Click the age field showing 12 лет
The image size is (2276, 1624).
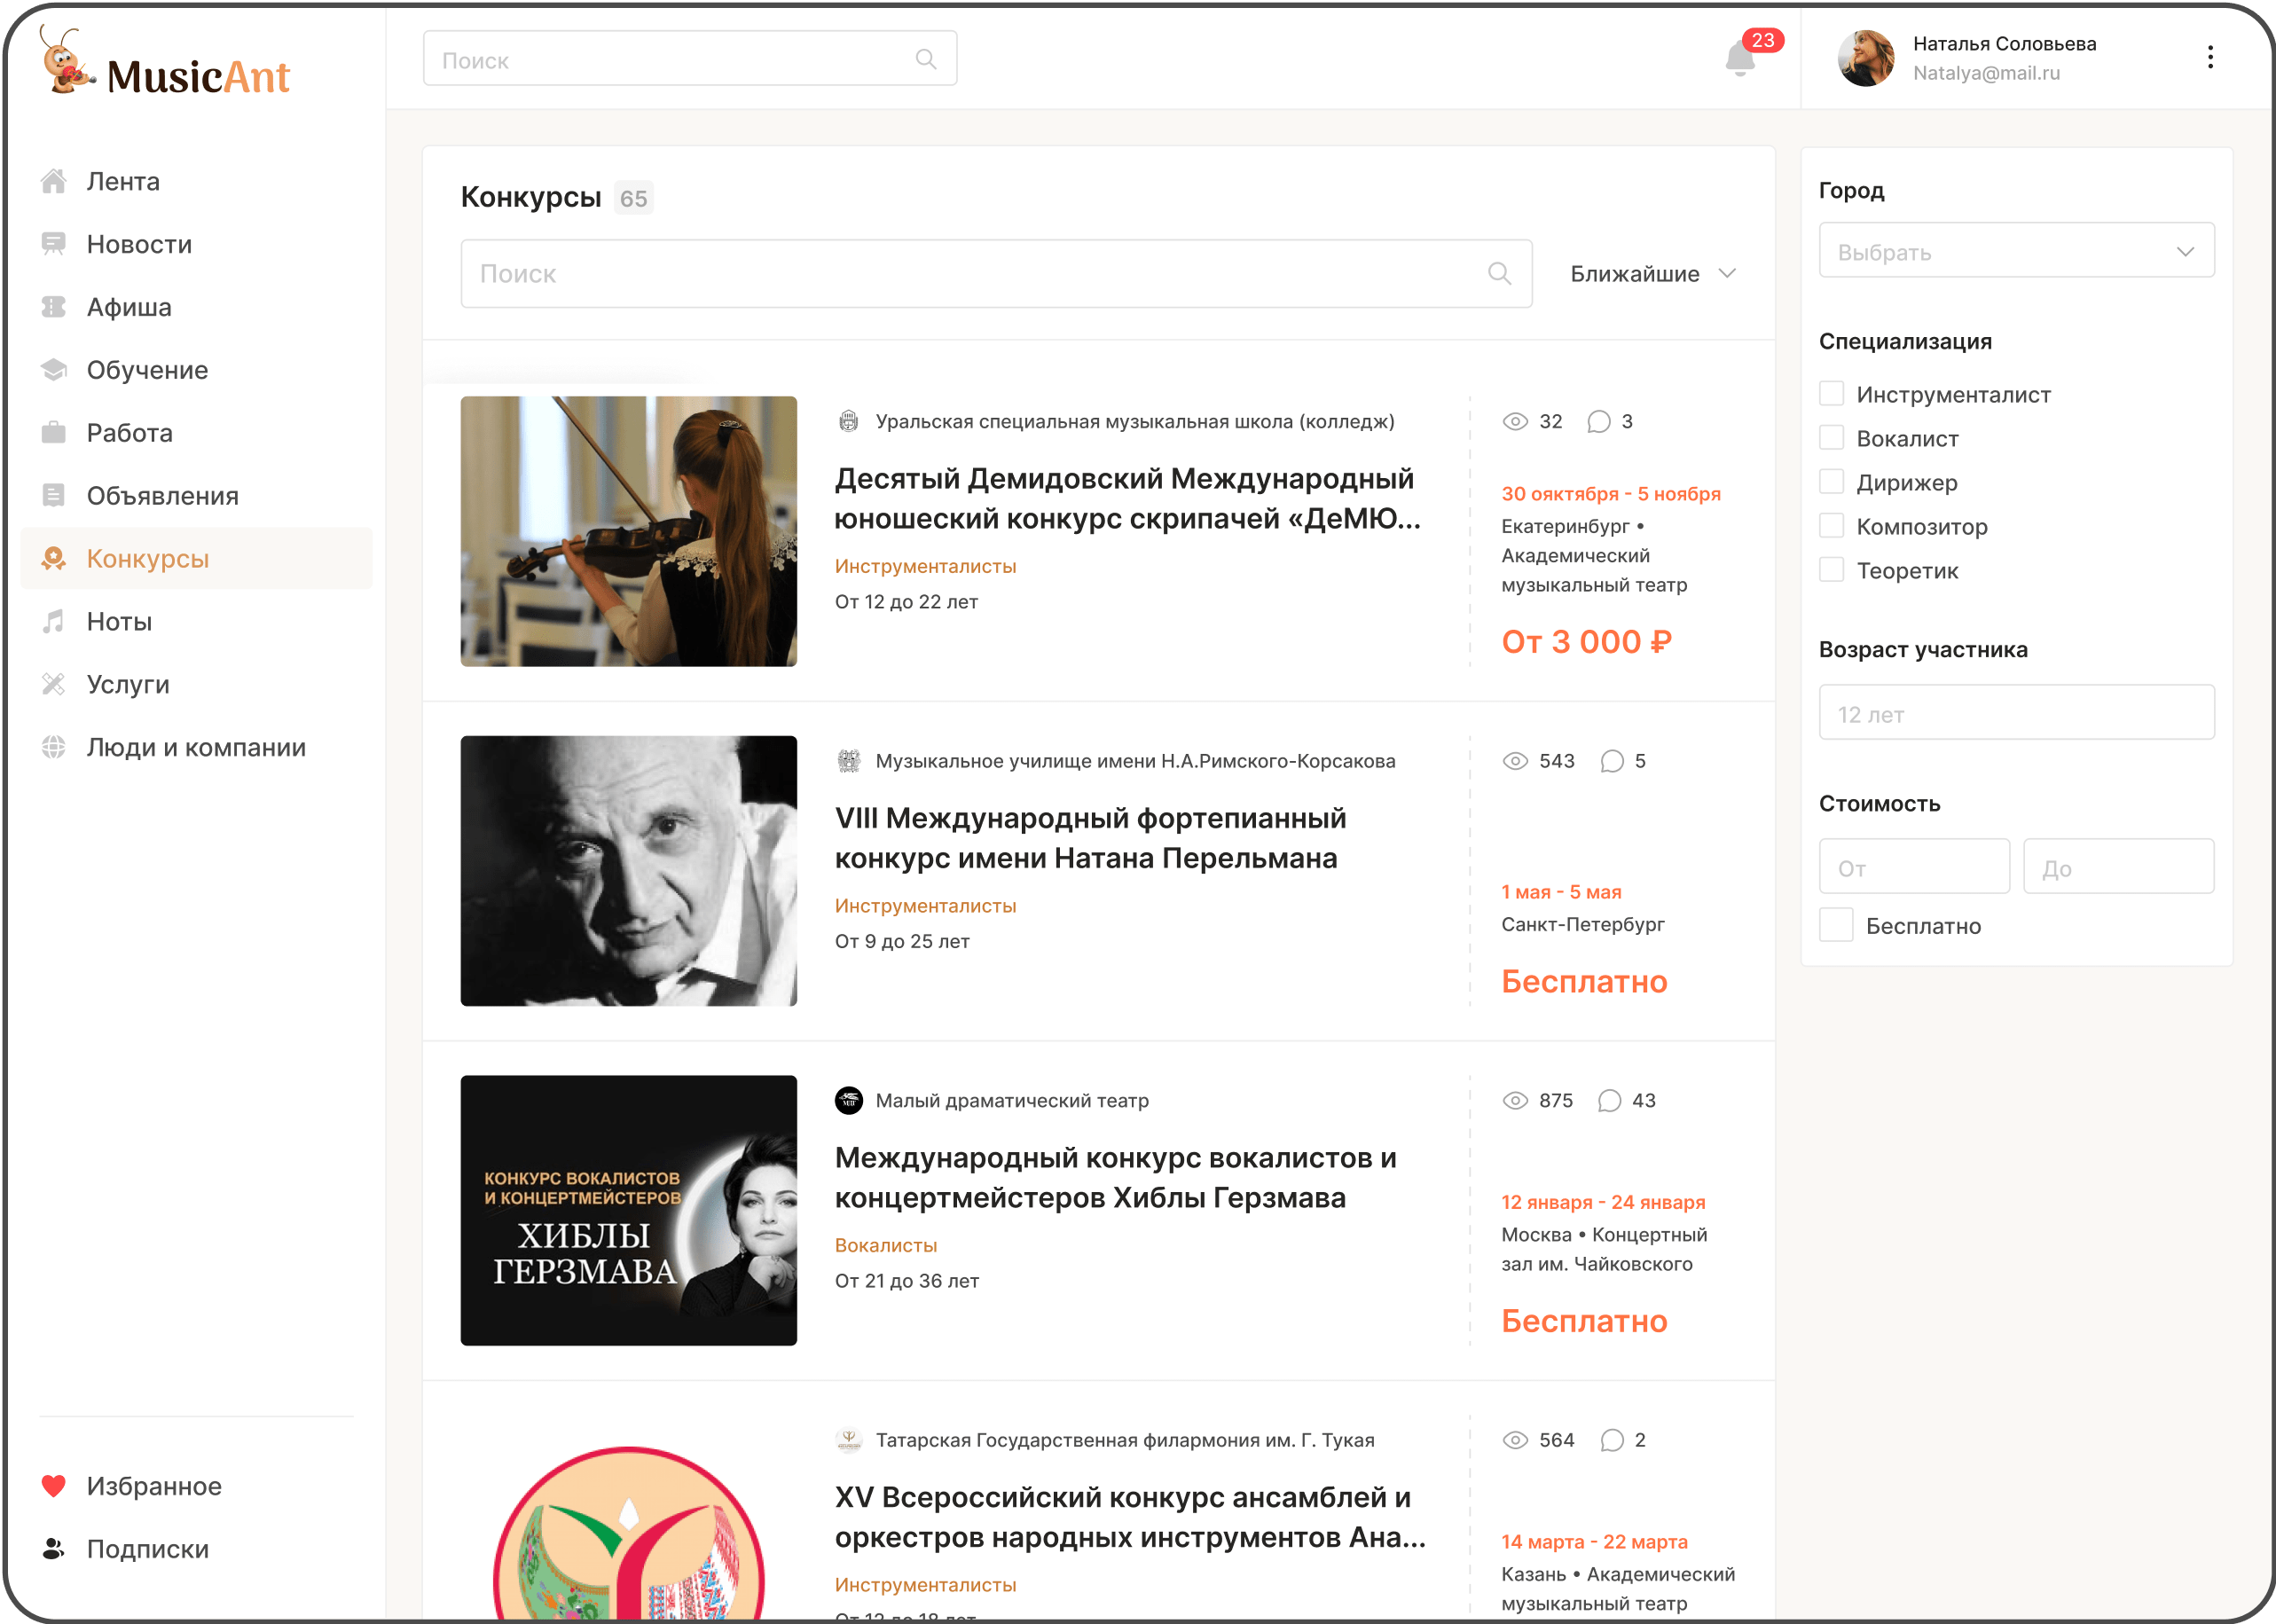click(x=2016, y=714)
